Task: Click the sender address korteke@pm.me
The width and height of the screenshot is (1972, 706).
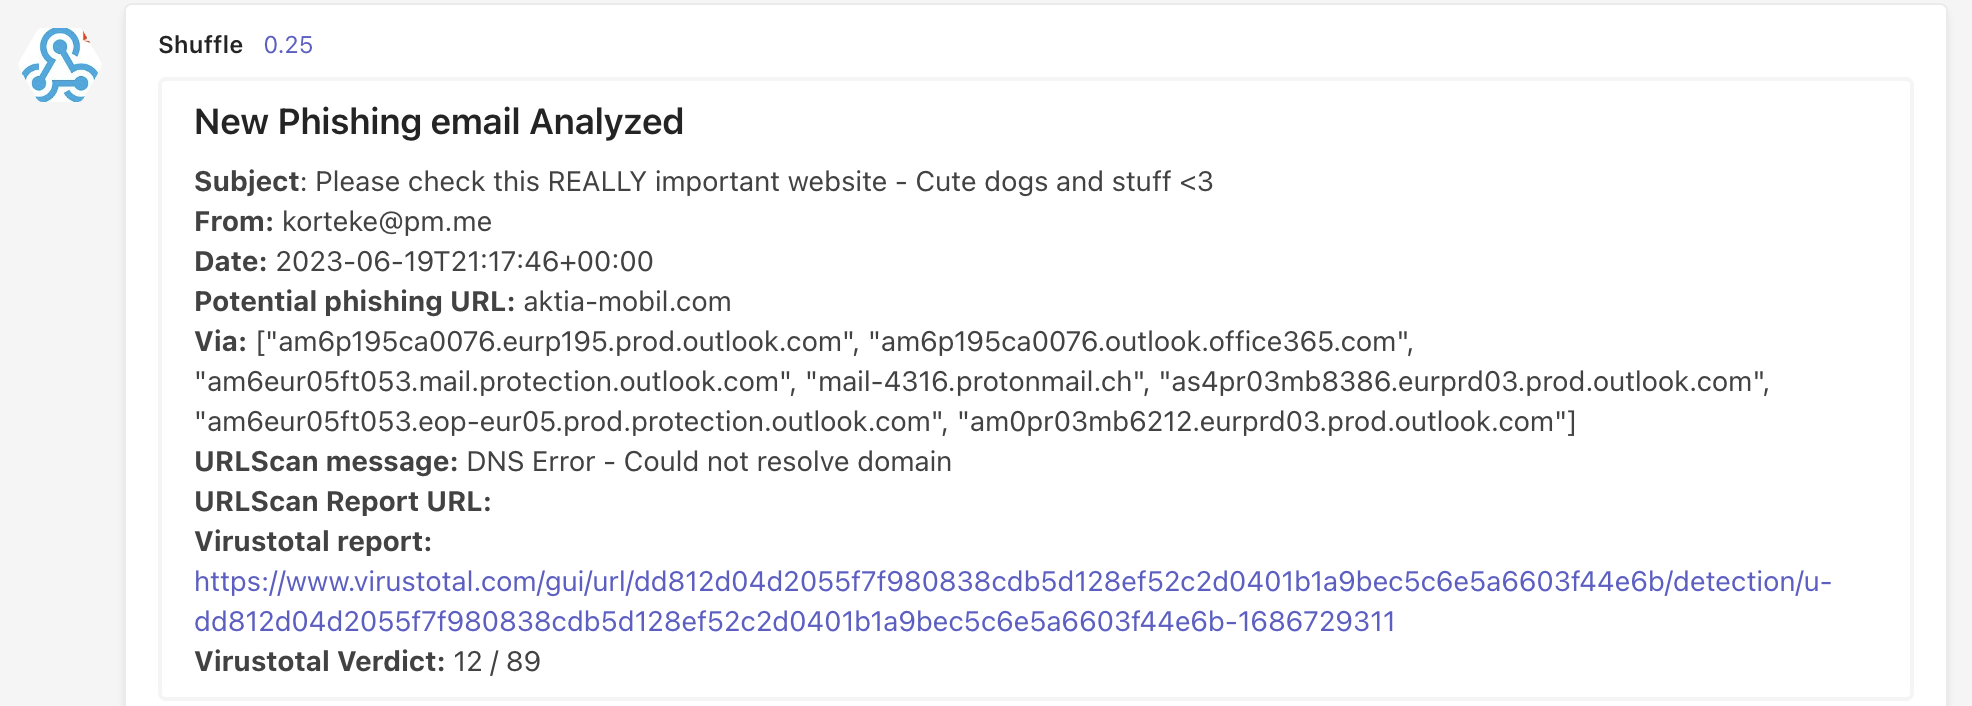Action: click(x=387, y=222)
